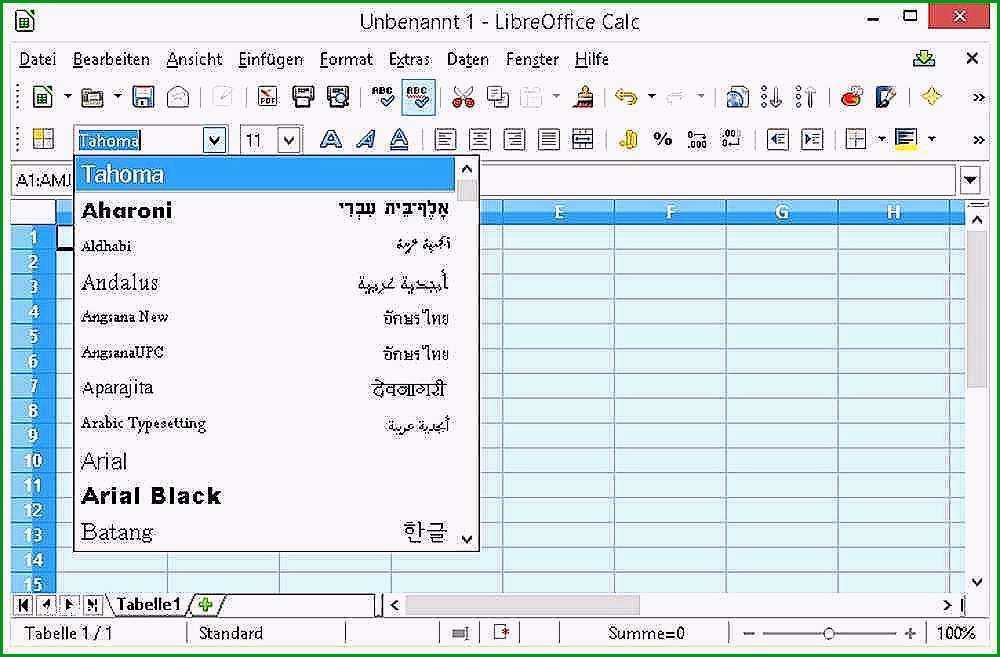Screen dimensions: 1000x657
Task: Open the Styles and Formatting icon
Action: click(x=43, y=139)
